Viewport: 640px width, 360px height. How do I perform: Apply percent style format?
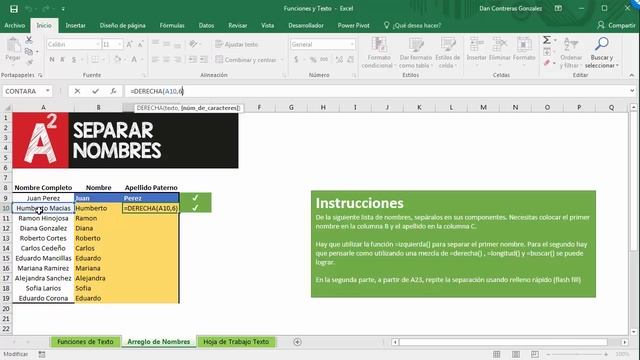click(313, 60)
